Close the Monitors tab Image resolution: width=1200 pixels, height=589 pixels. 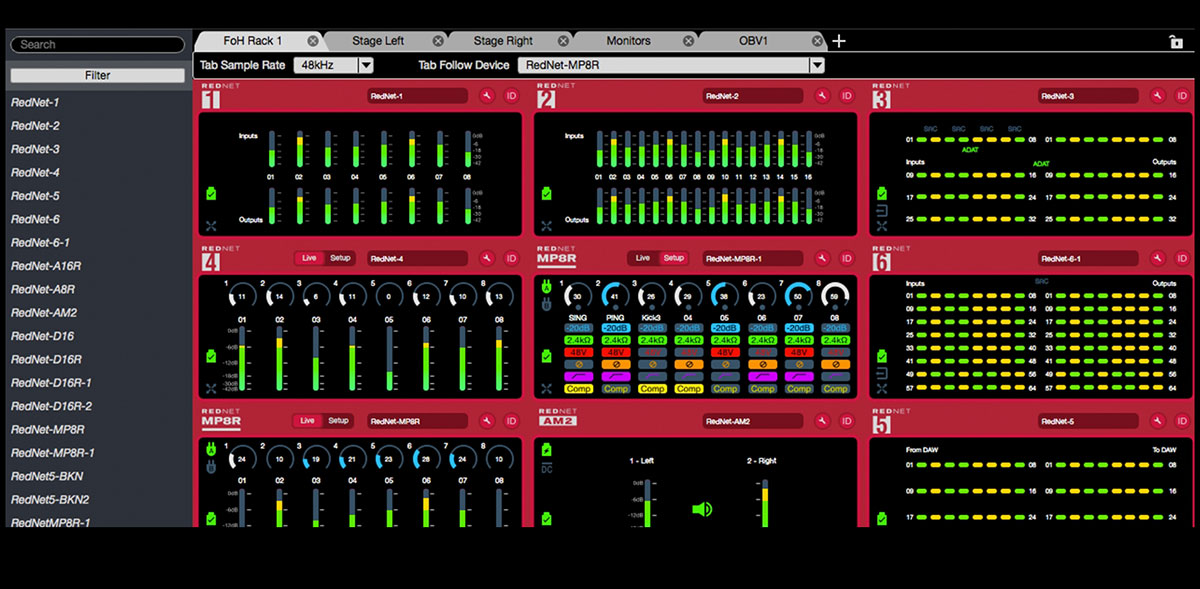[x=691, y=41]
